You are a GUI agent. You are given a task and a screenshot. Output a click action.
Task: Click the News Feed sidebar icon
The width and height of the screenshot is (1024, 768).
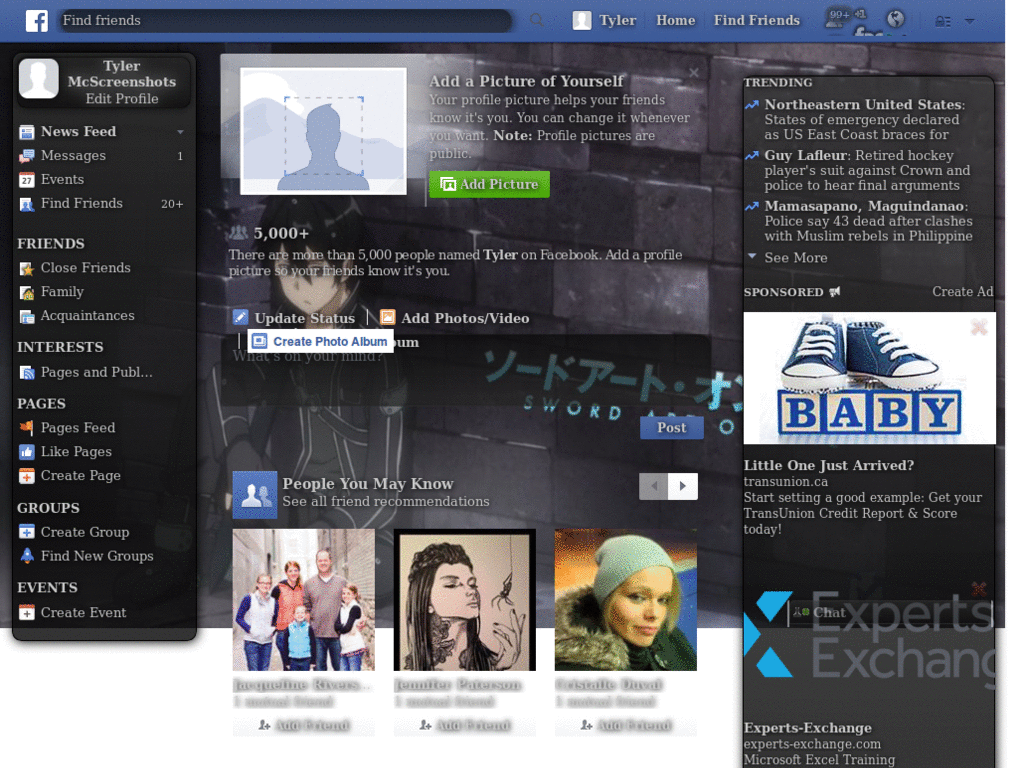click(27, 132)
